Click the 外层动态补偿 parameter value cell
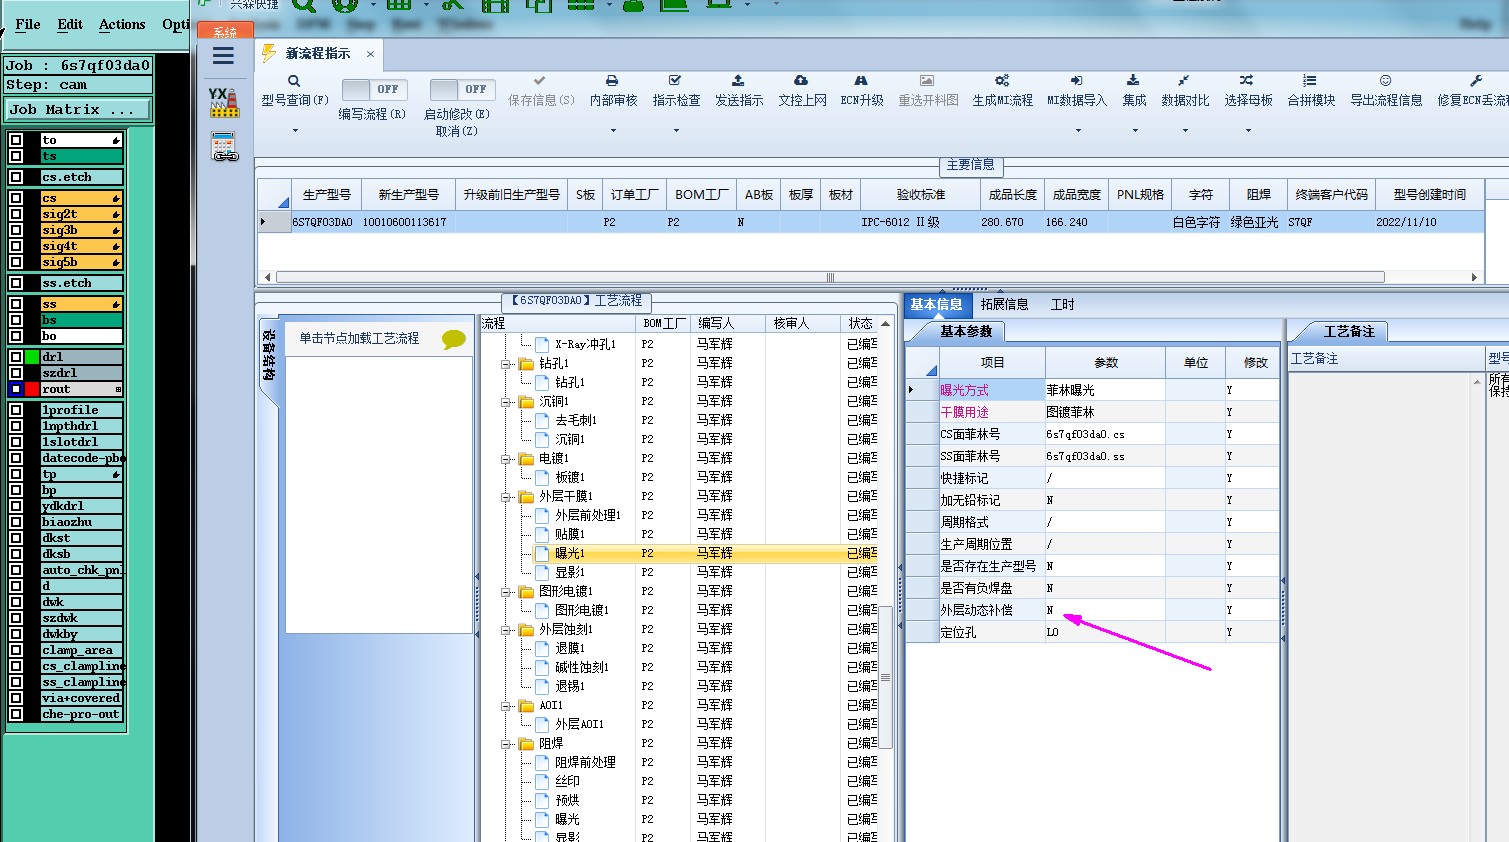Screen dimensions: 1509x842 [1105, 610]
